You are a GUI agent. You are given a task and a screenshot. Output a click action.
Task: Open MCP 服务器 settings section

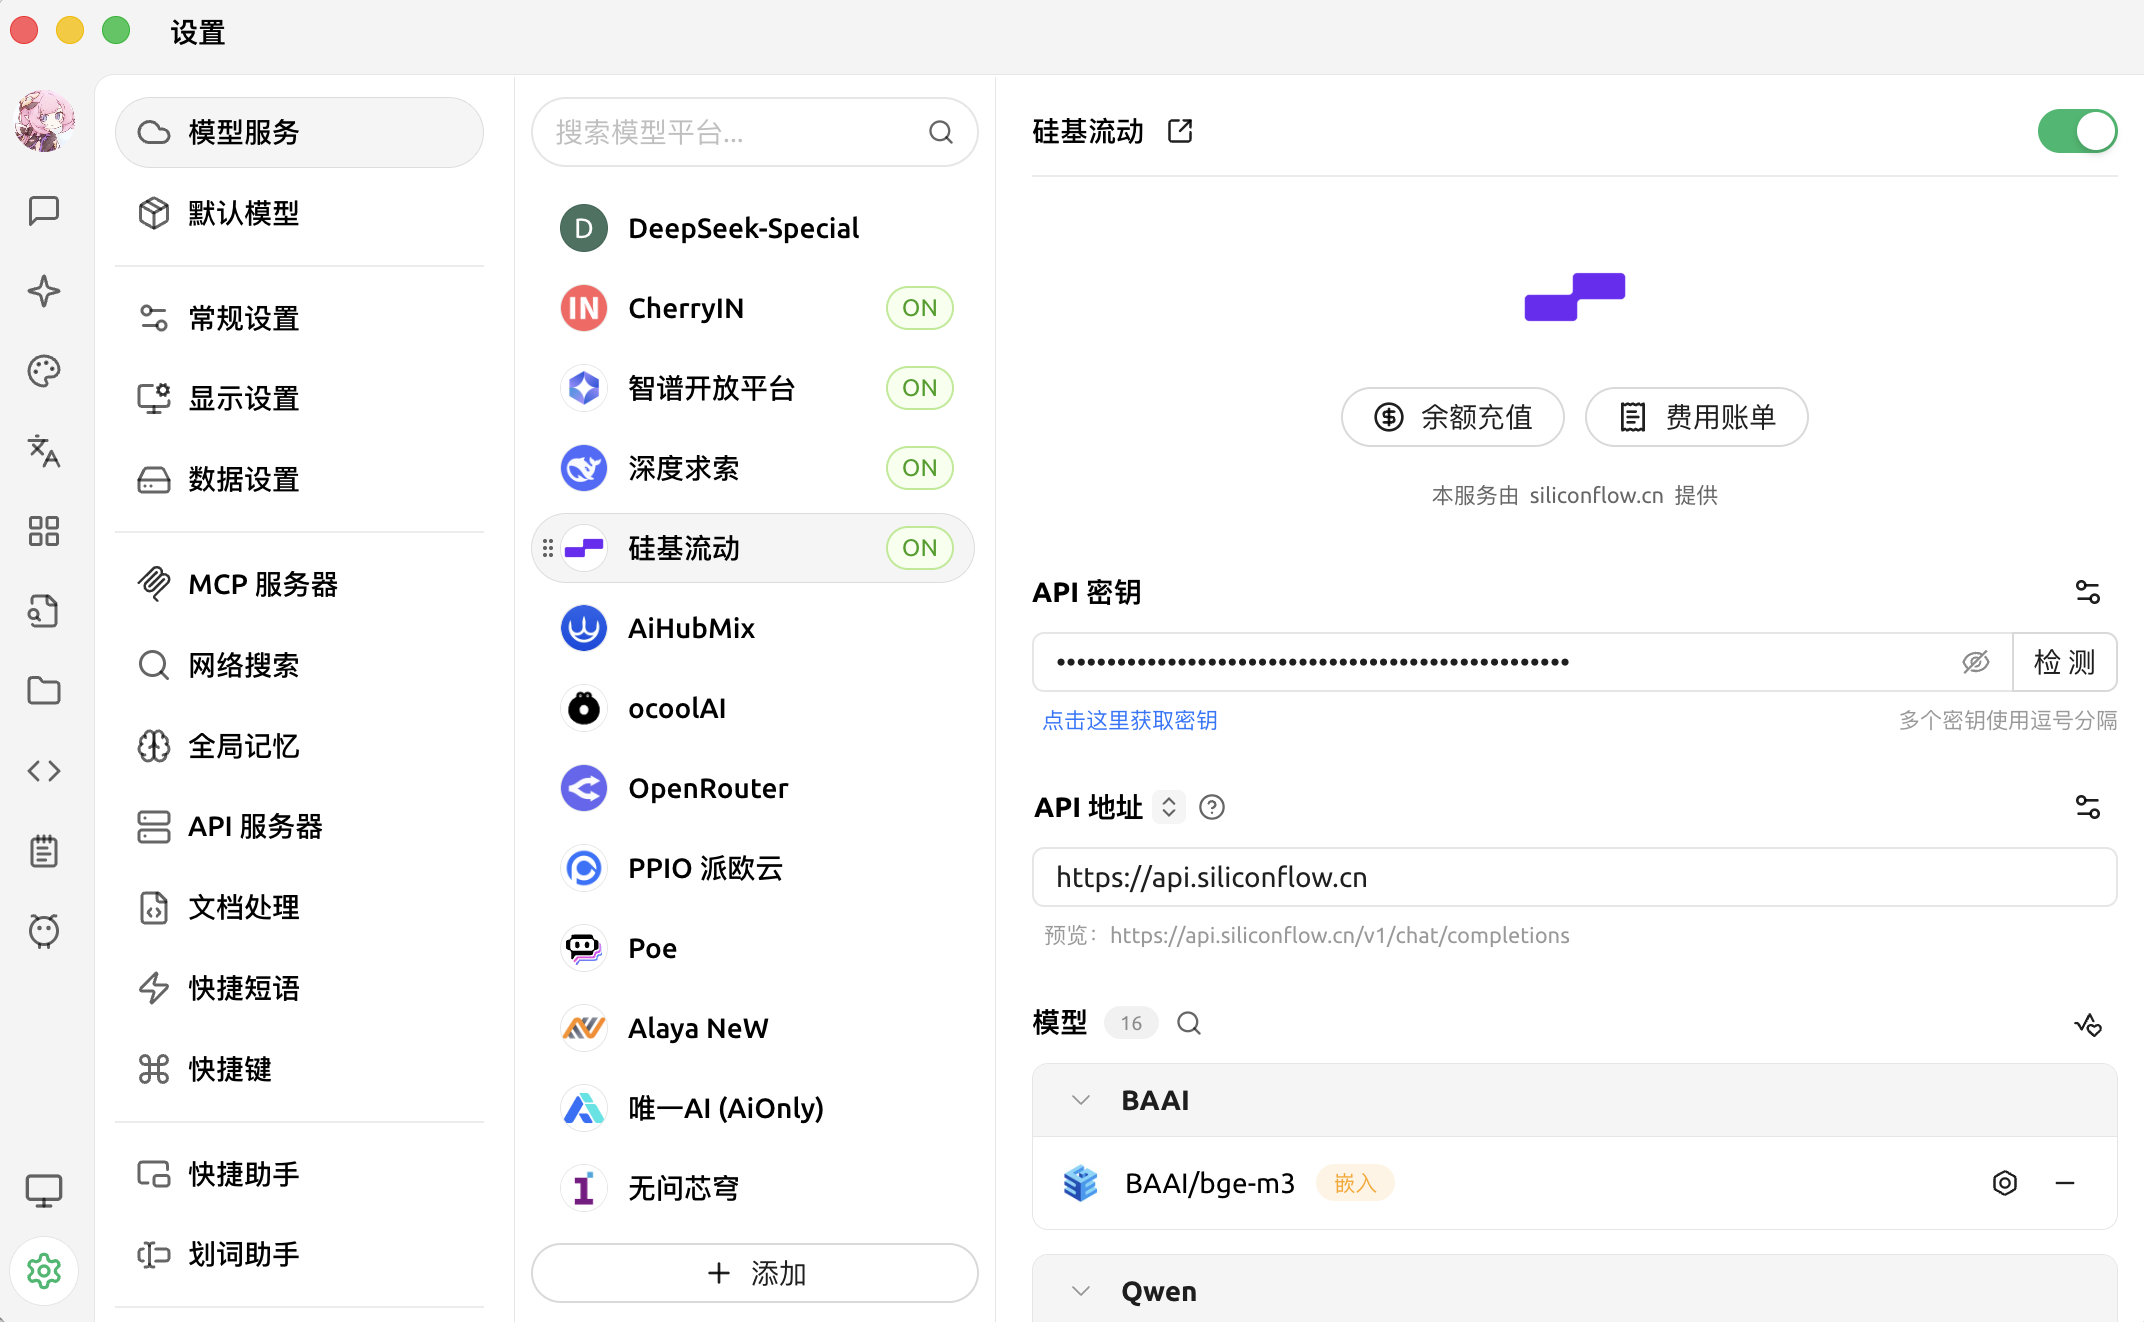[262, 584]
